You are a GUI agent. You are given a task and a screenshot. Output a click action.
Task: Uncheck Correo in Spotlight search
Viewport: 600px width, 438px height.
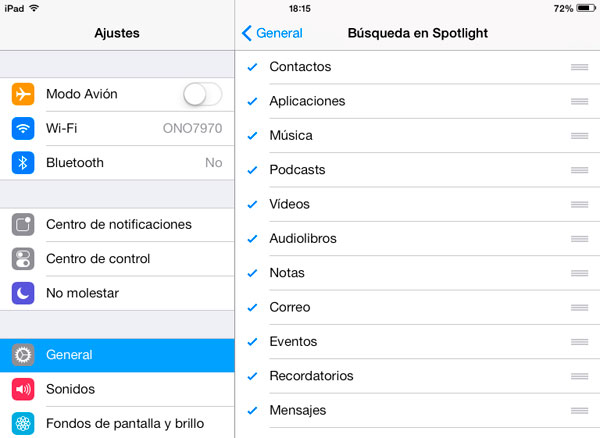[252, 308]
